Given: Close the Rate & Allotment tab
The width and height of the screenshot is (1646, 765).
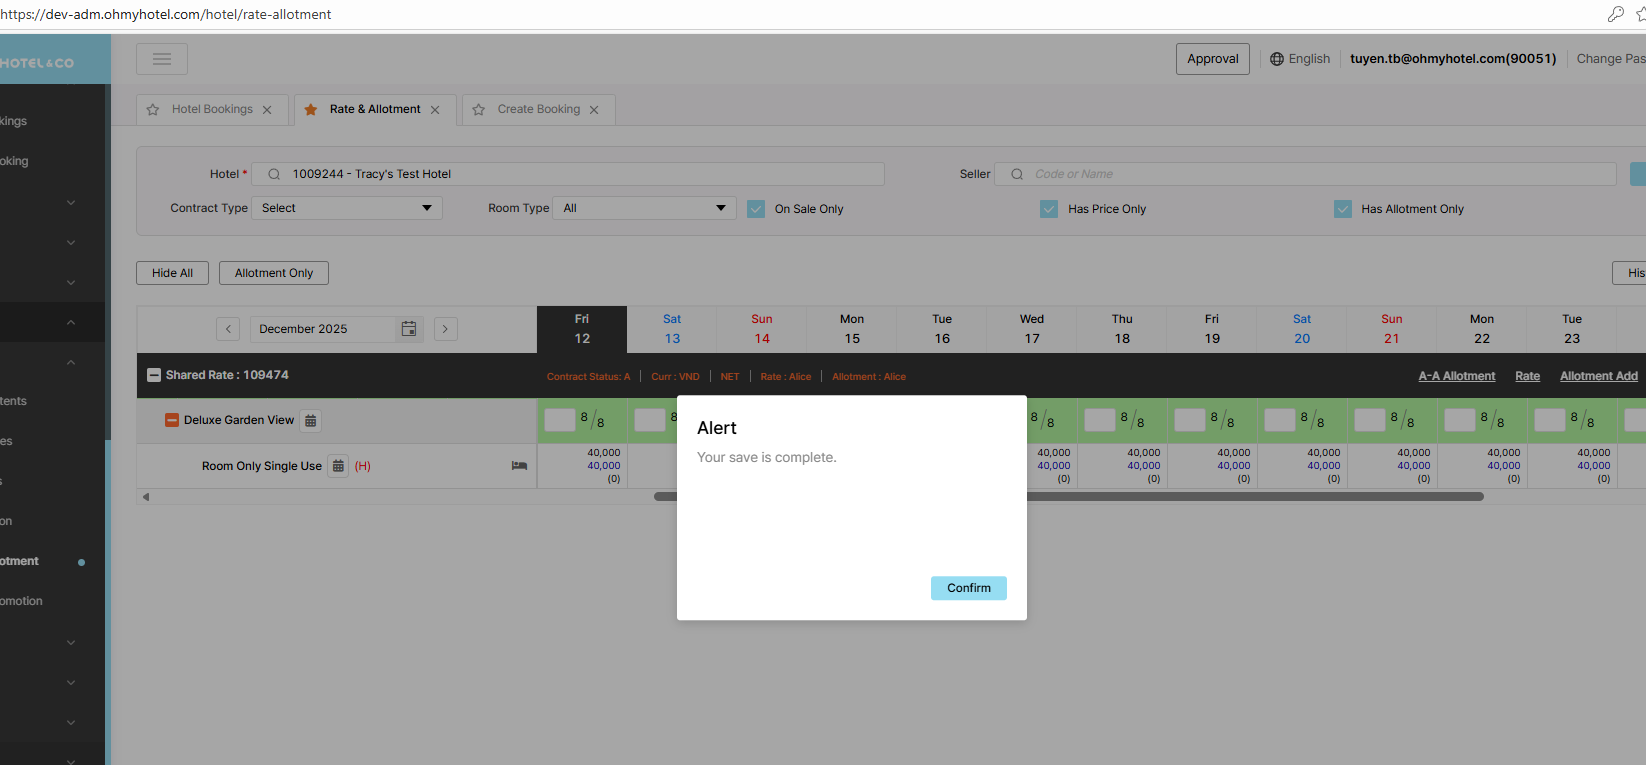Looking at the screenshot, I should [435, 110].
